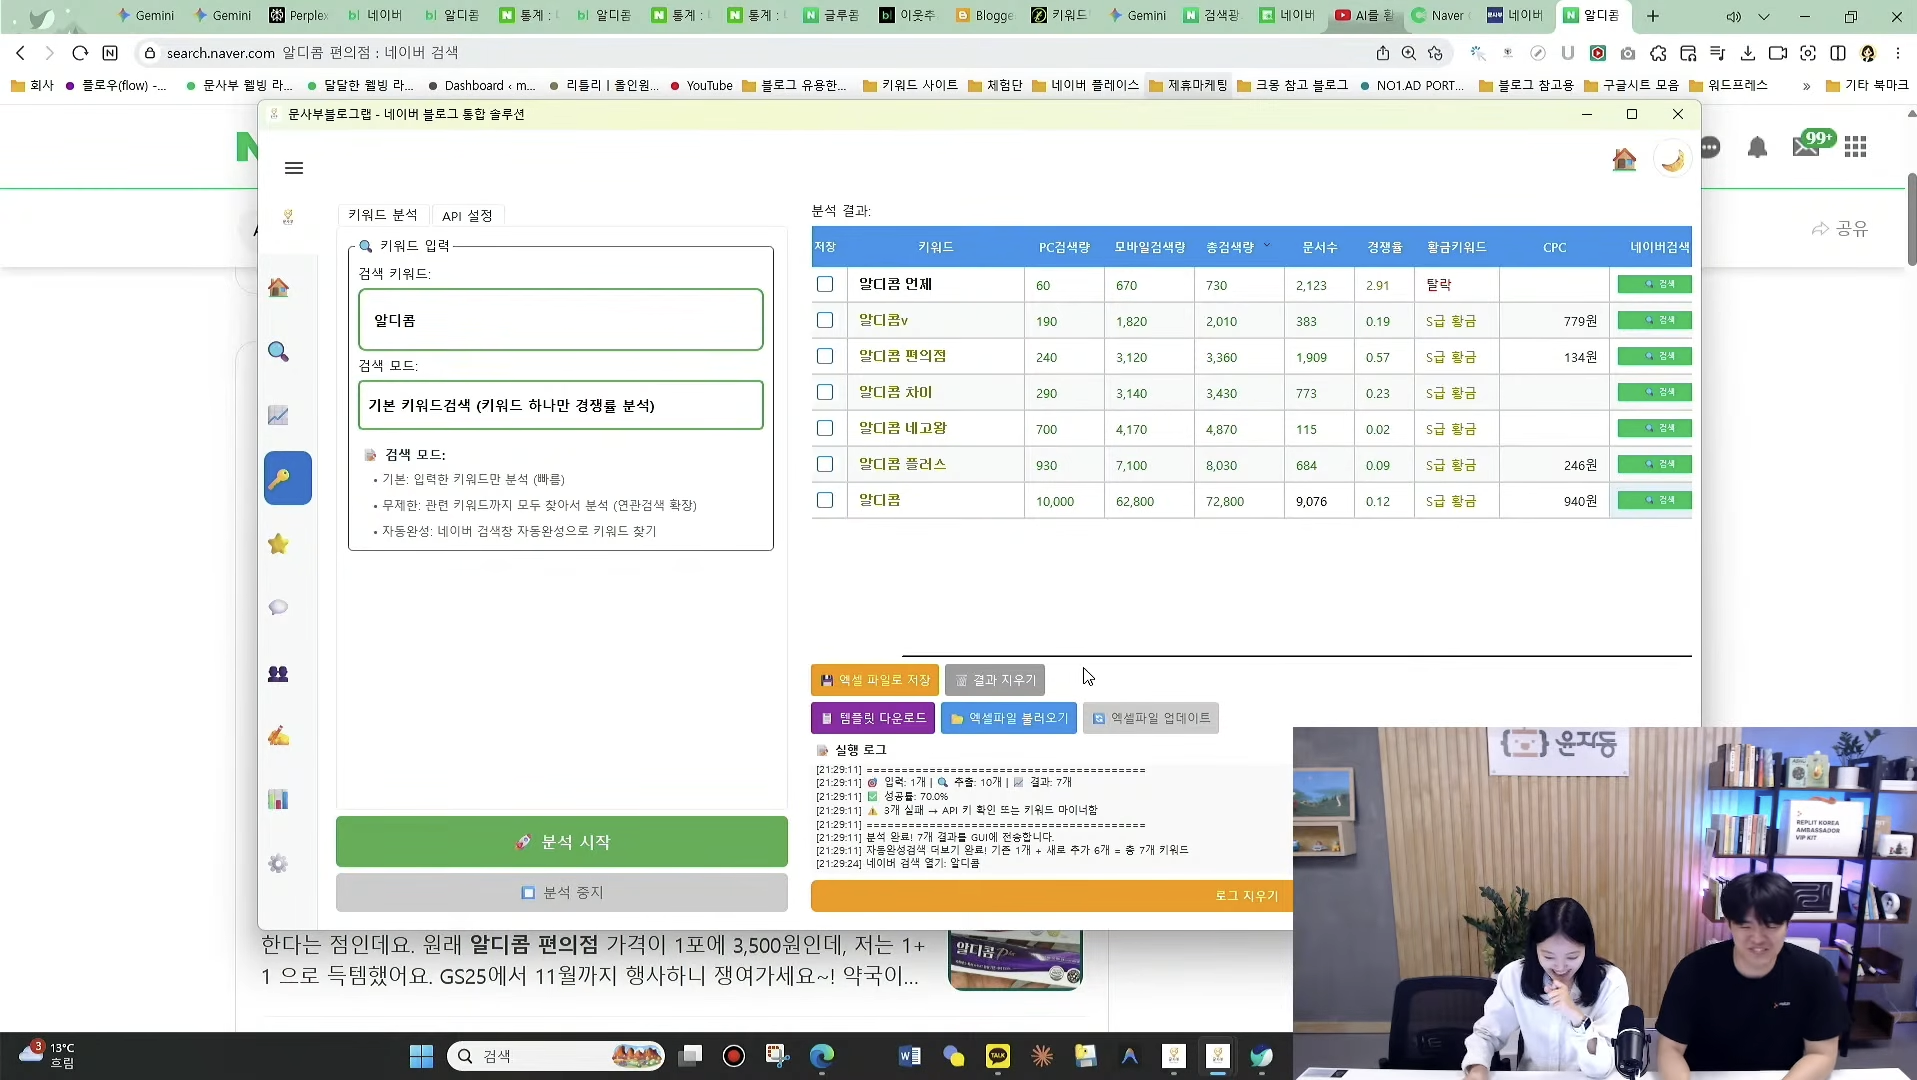The width and height of the screenshot is (1917, 1080).
Task: Open the browser extensions puzzle icon
Action: 1658,53
